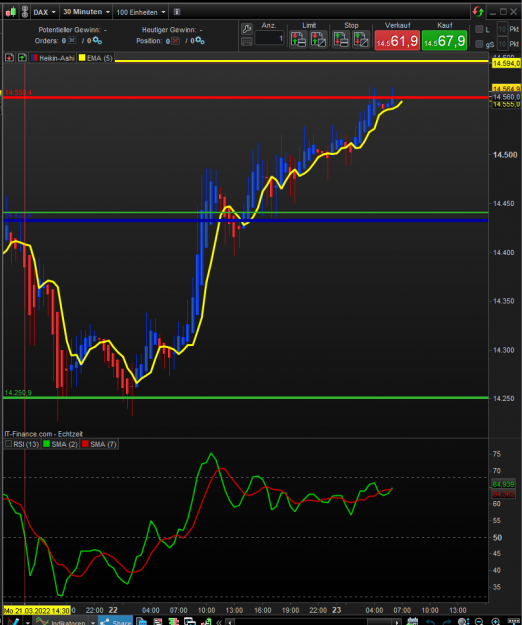Click the Heikin-Ashi blue-red color swatch
The height and width of the screenshot is (625, 522).
click(x=34, y=58)
